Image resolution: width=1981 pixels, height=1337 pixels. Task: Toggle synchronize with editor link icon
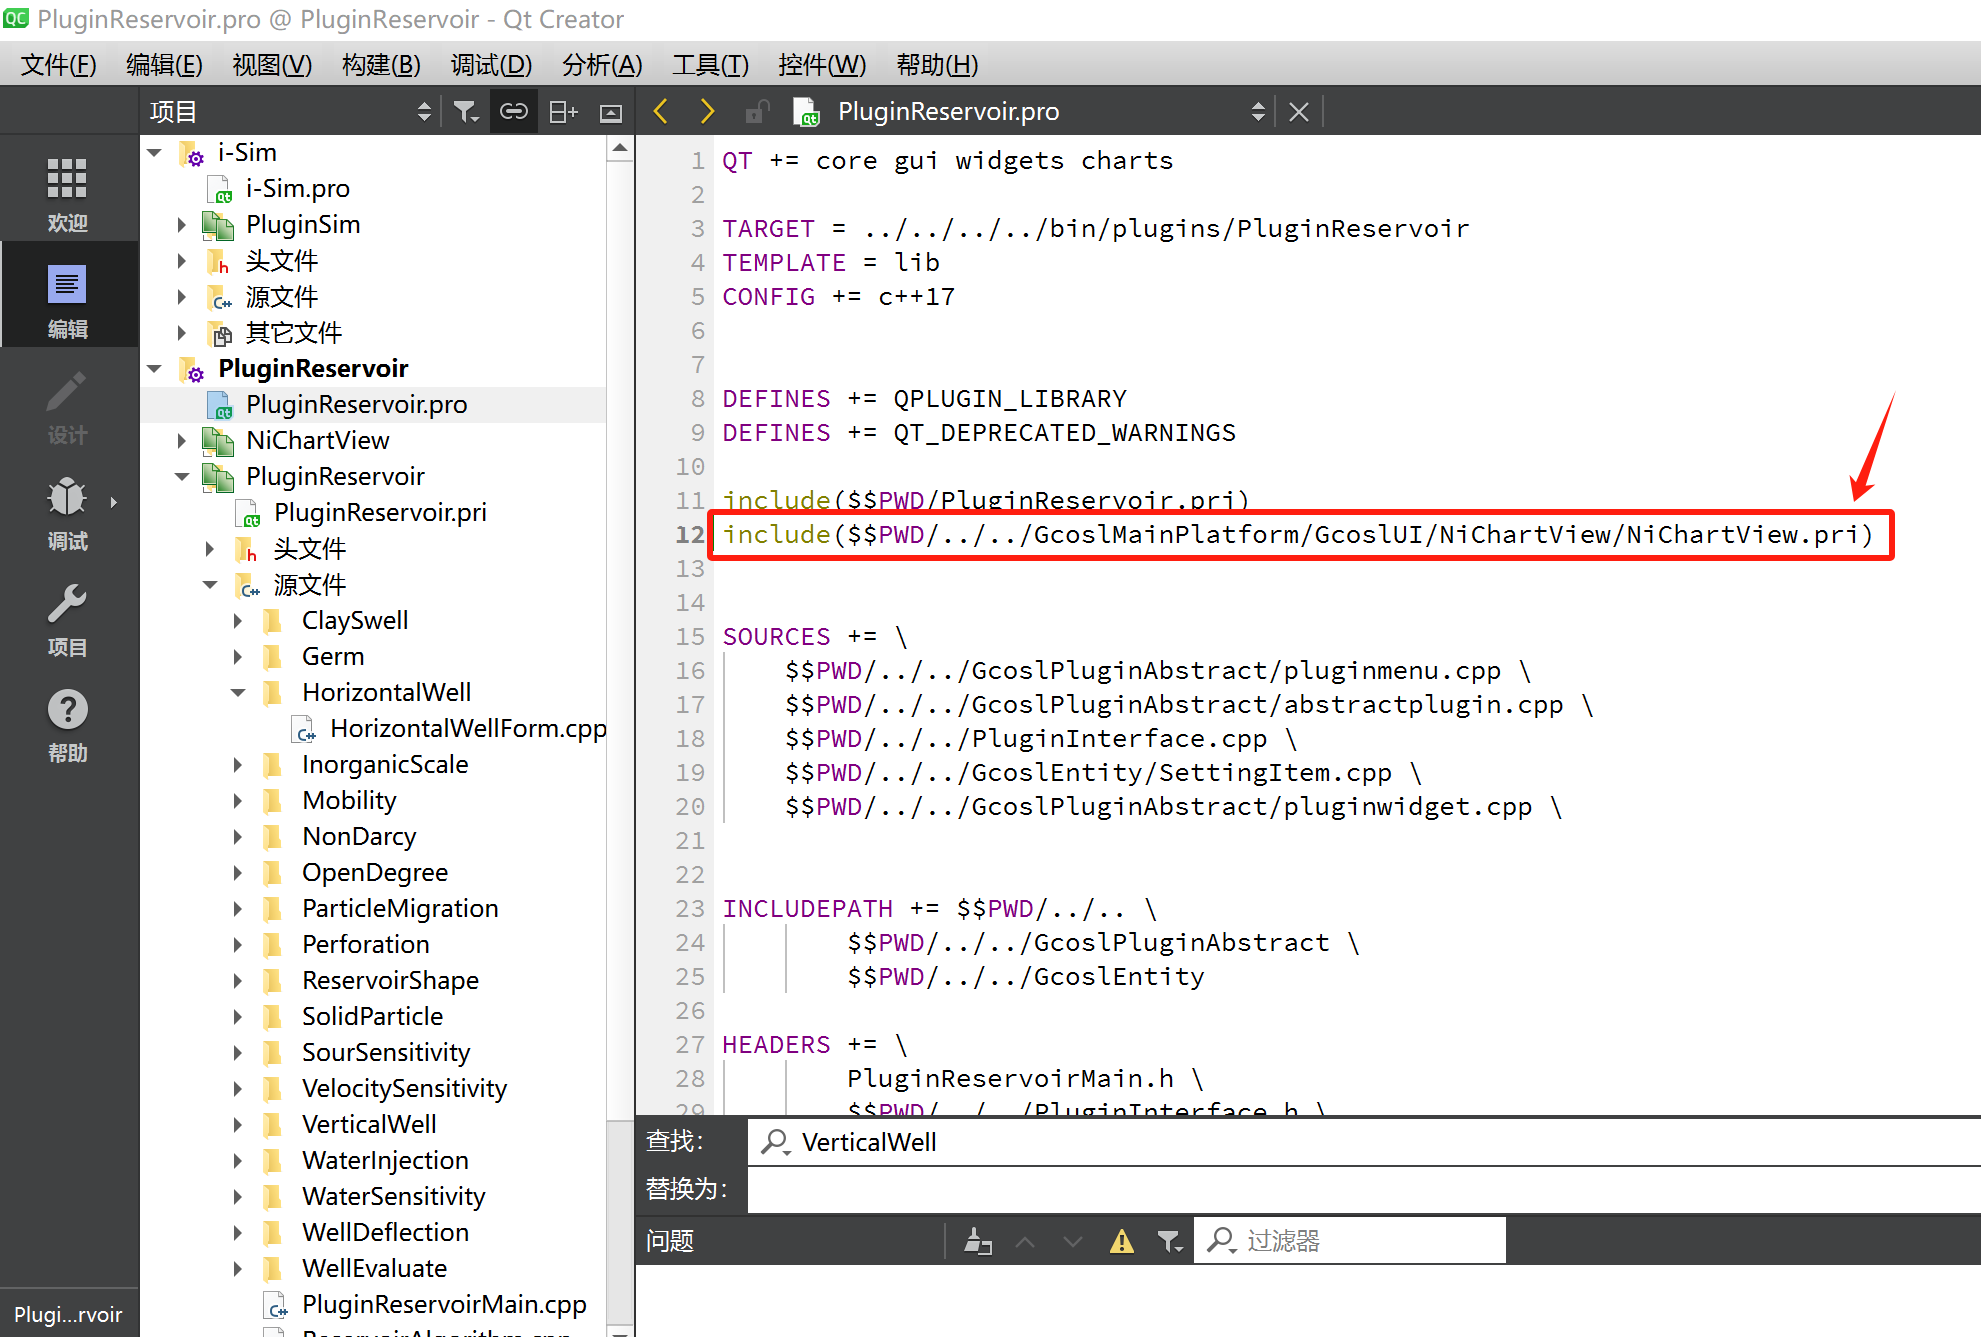[514, 112]
